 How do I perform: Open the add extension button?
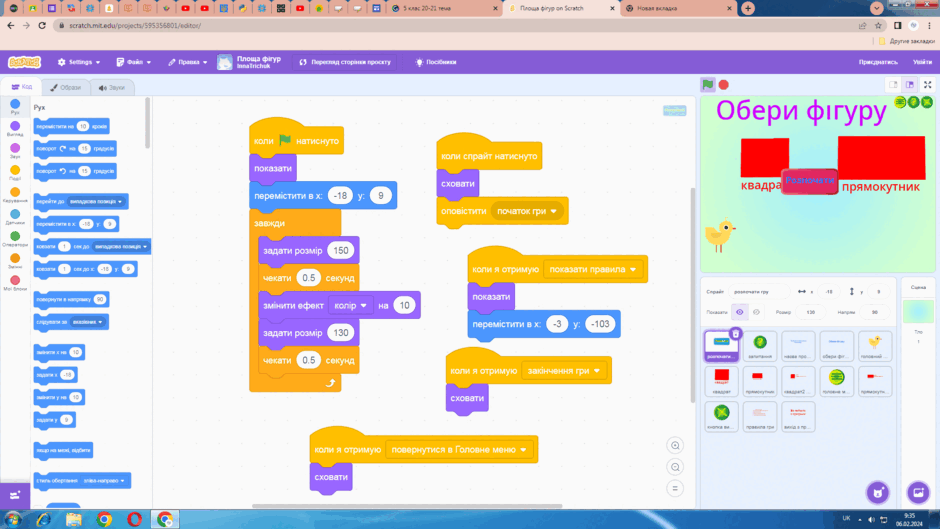[15, 495]
